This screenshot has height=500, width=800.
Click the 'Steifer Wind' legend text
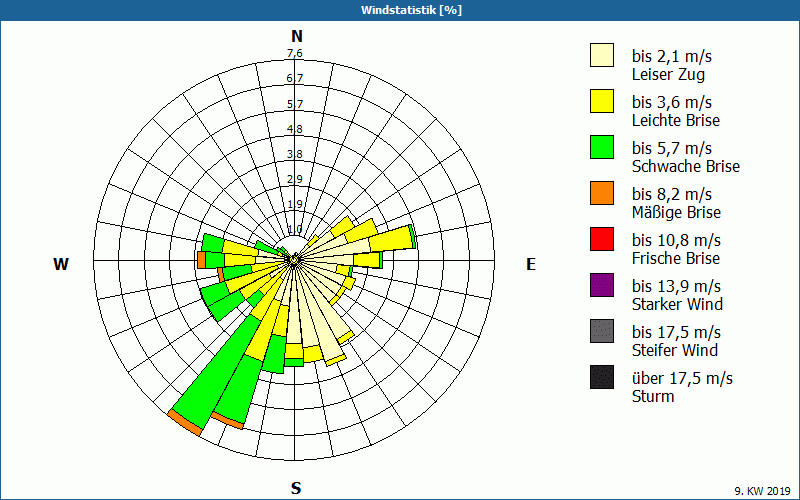675,350
